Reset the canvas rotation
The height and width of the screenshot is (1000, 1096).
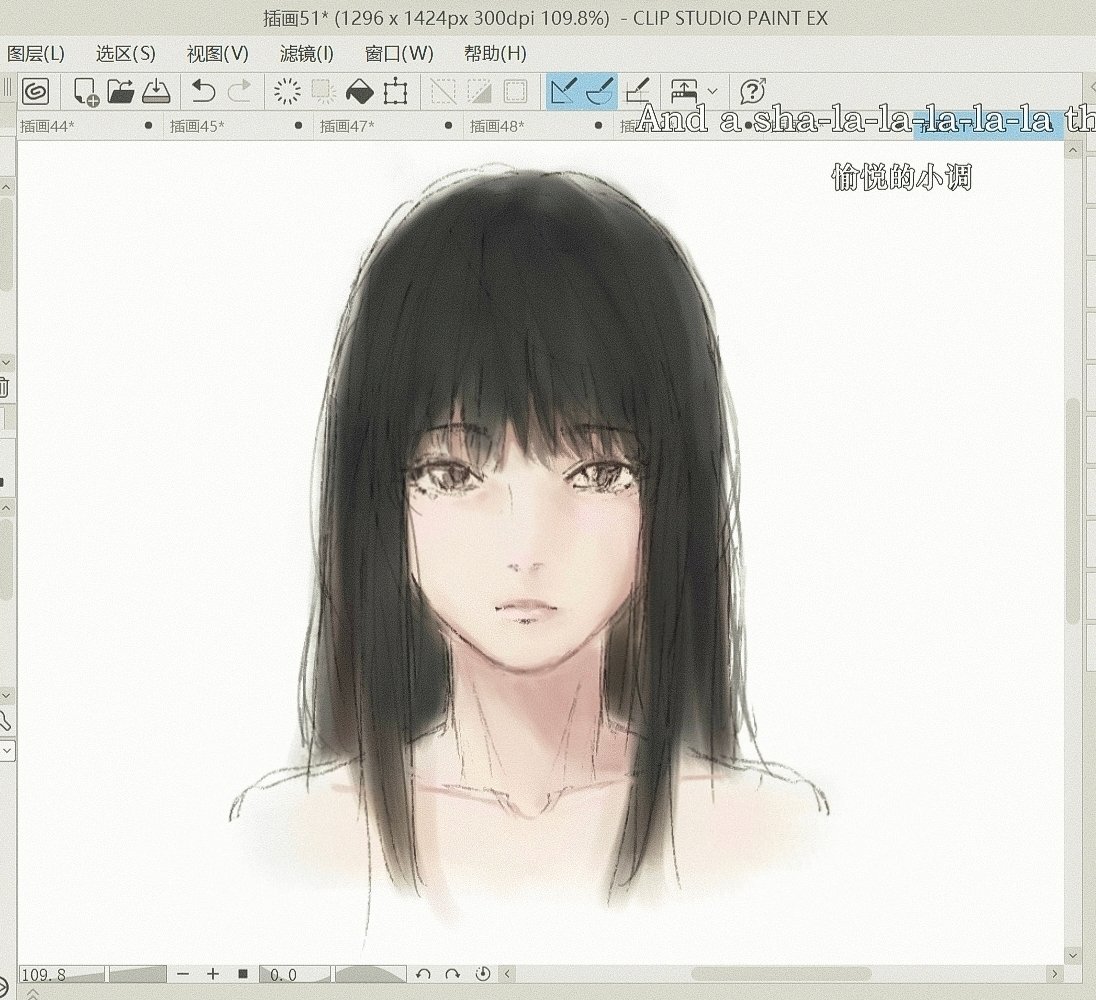pyautogui.click(x=482, y=973)
